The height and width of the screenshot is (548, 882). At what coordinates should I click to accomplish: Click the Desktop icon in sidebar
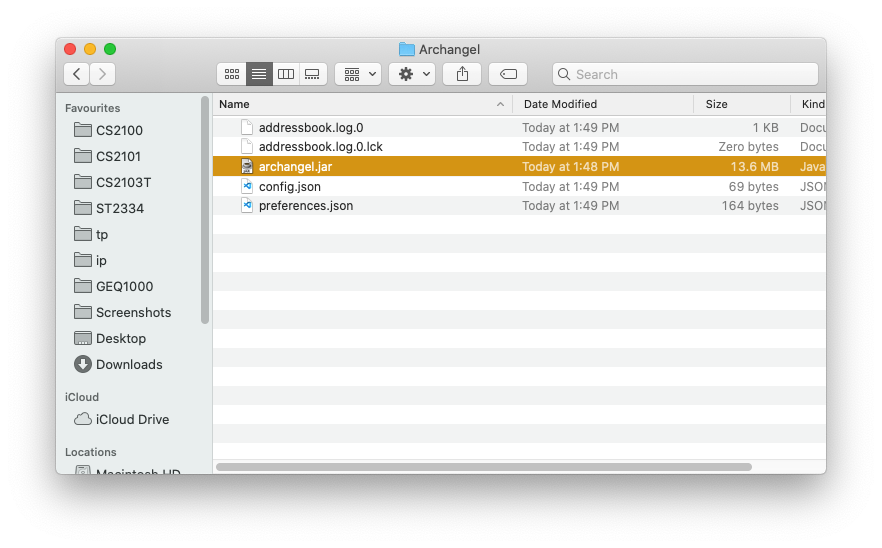pyautogui.click(x=83, y=338)
